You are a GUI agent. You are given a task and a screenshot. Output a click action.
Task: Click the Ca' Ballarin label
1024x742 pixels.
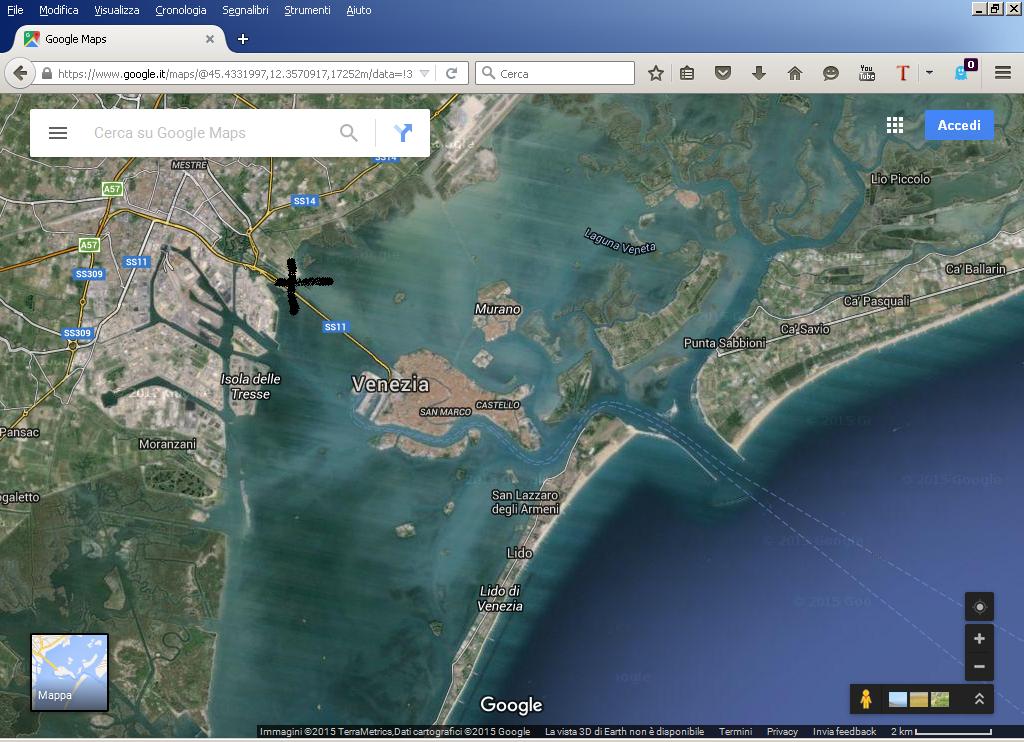[976, 269]
